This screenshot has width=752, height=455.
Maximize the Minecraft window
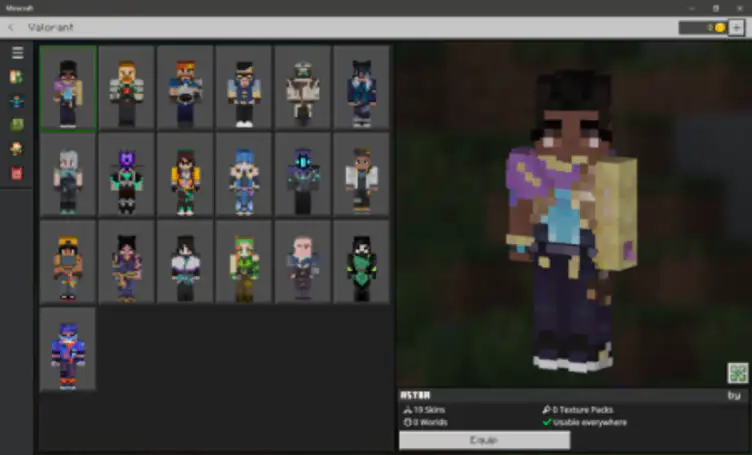[x=716, y=8]
